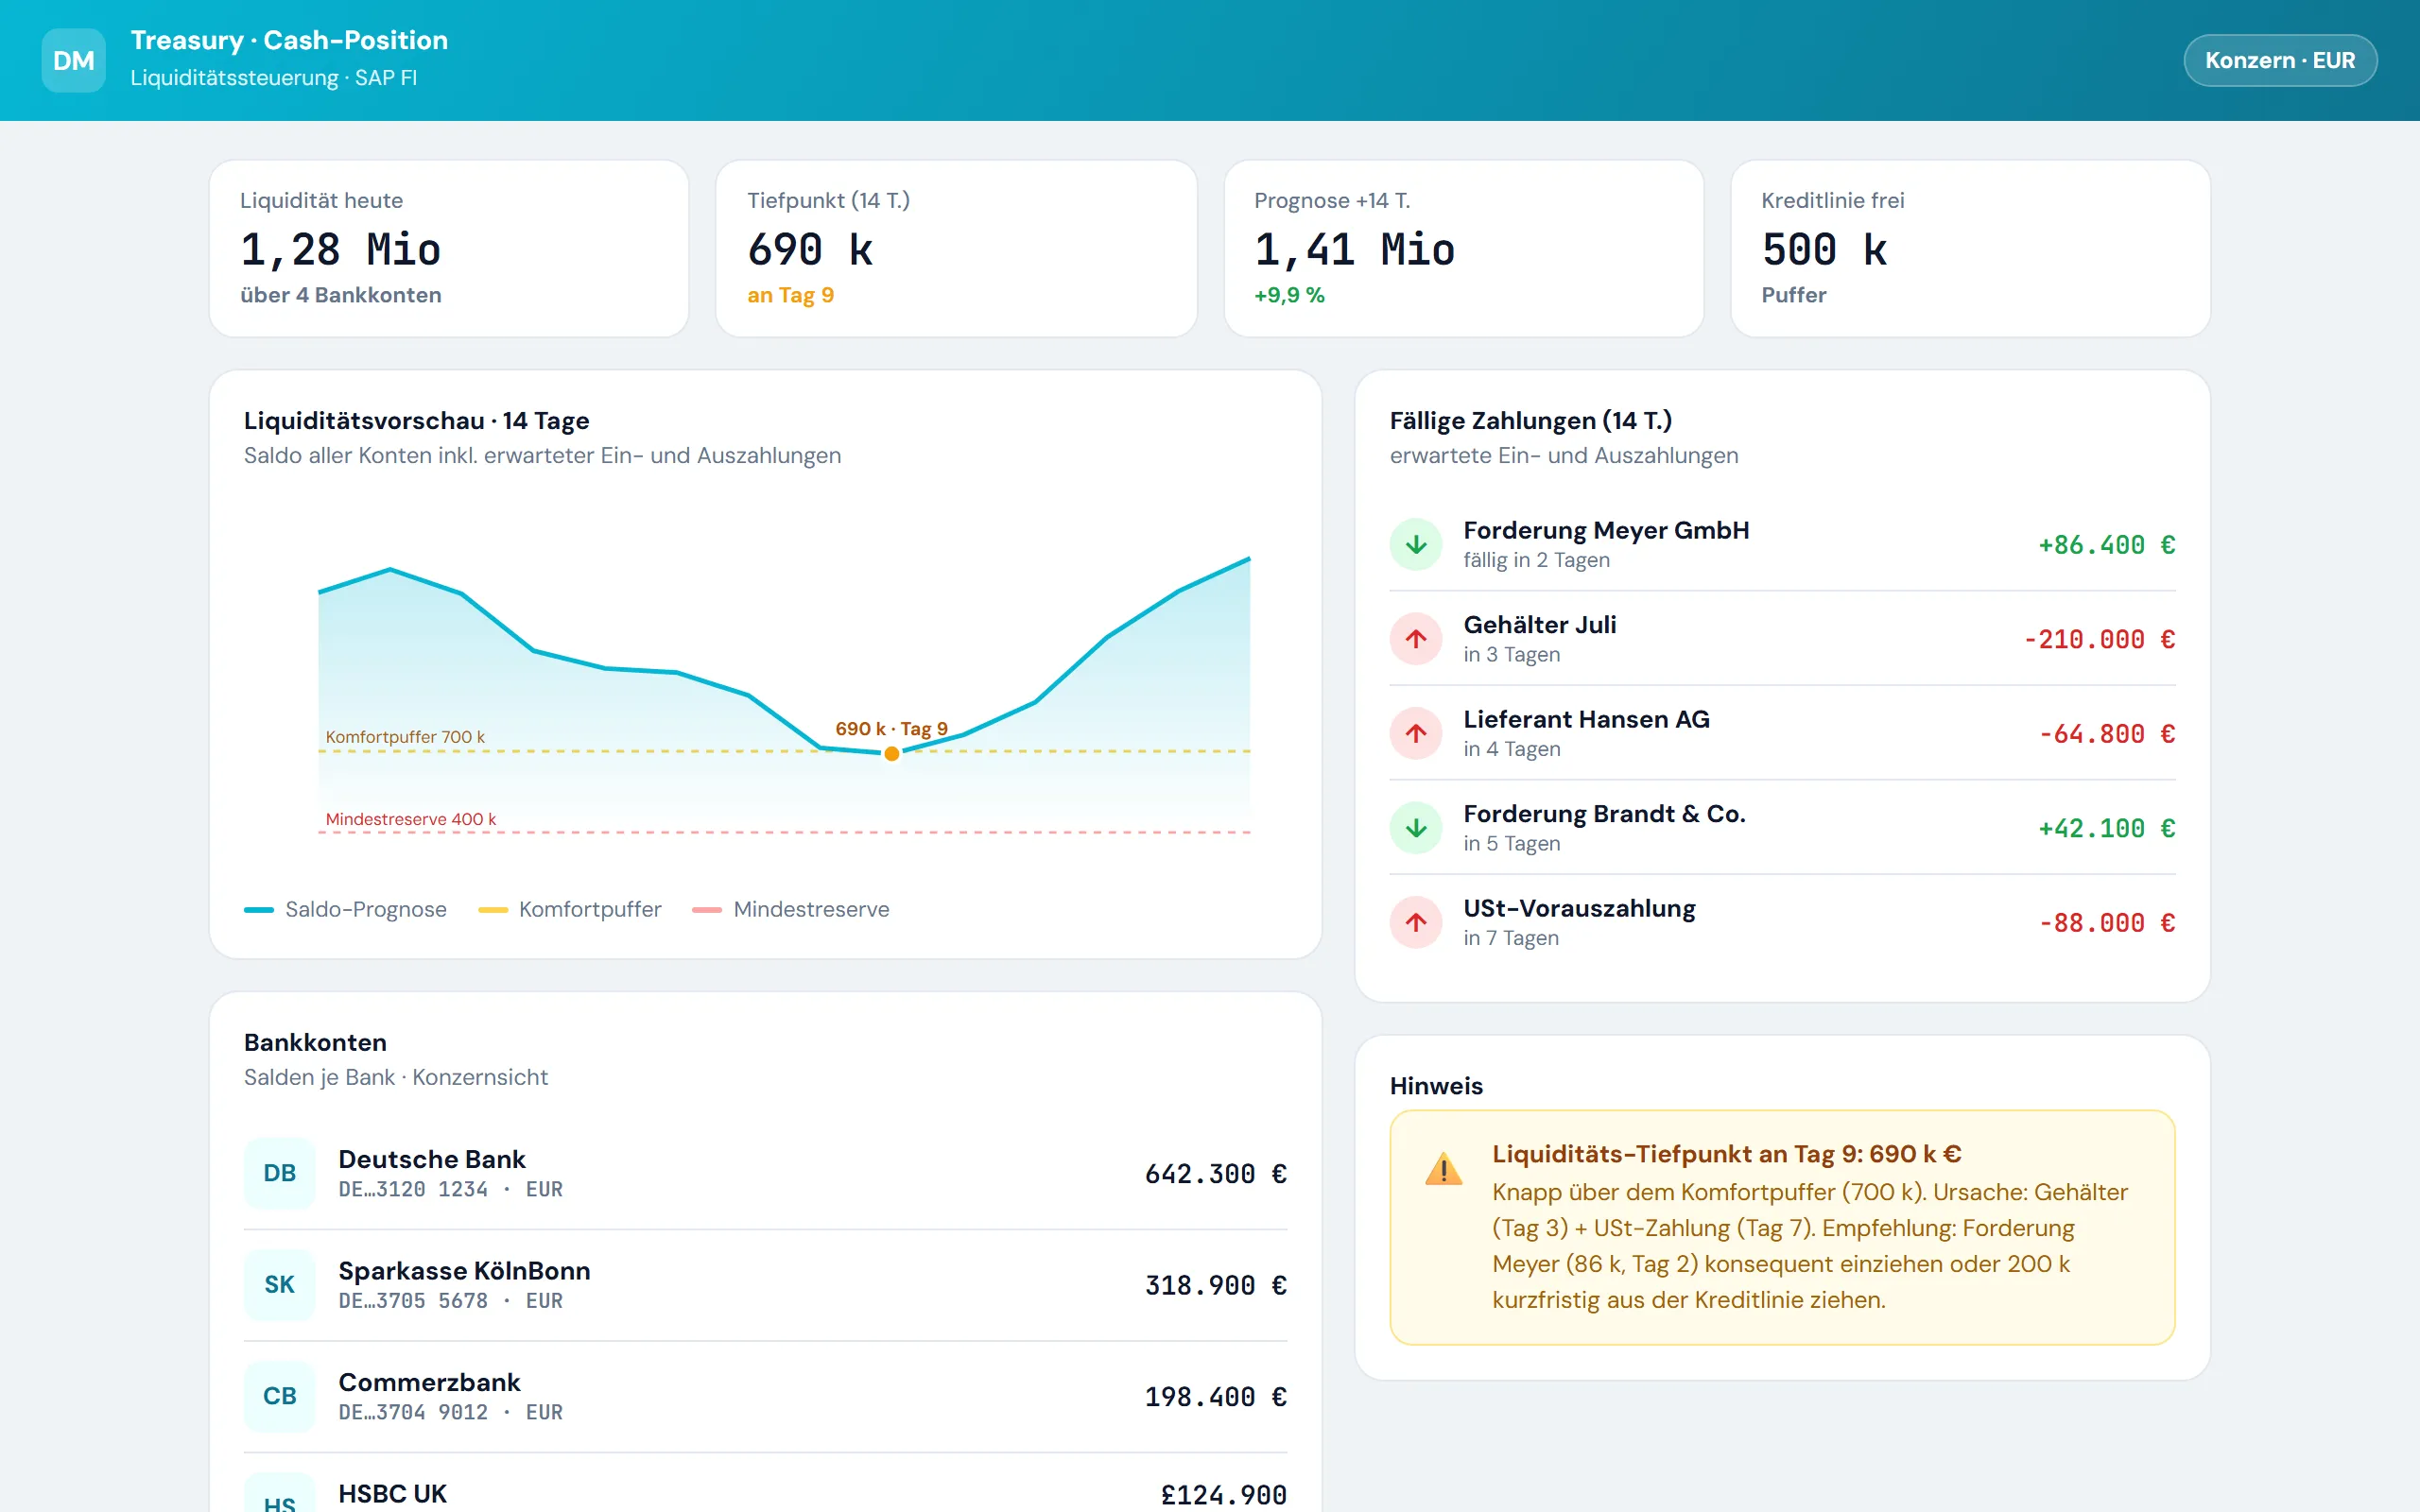Click the Liquiditäts-Tiefpunkt an Tag 9 heading
The image size is (2420, 1512).
(x=1726, y=1154)
